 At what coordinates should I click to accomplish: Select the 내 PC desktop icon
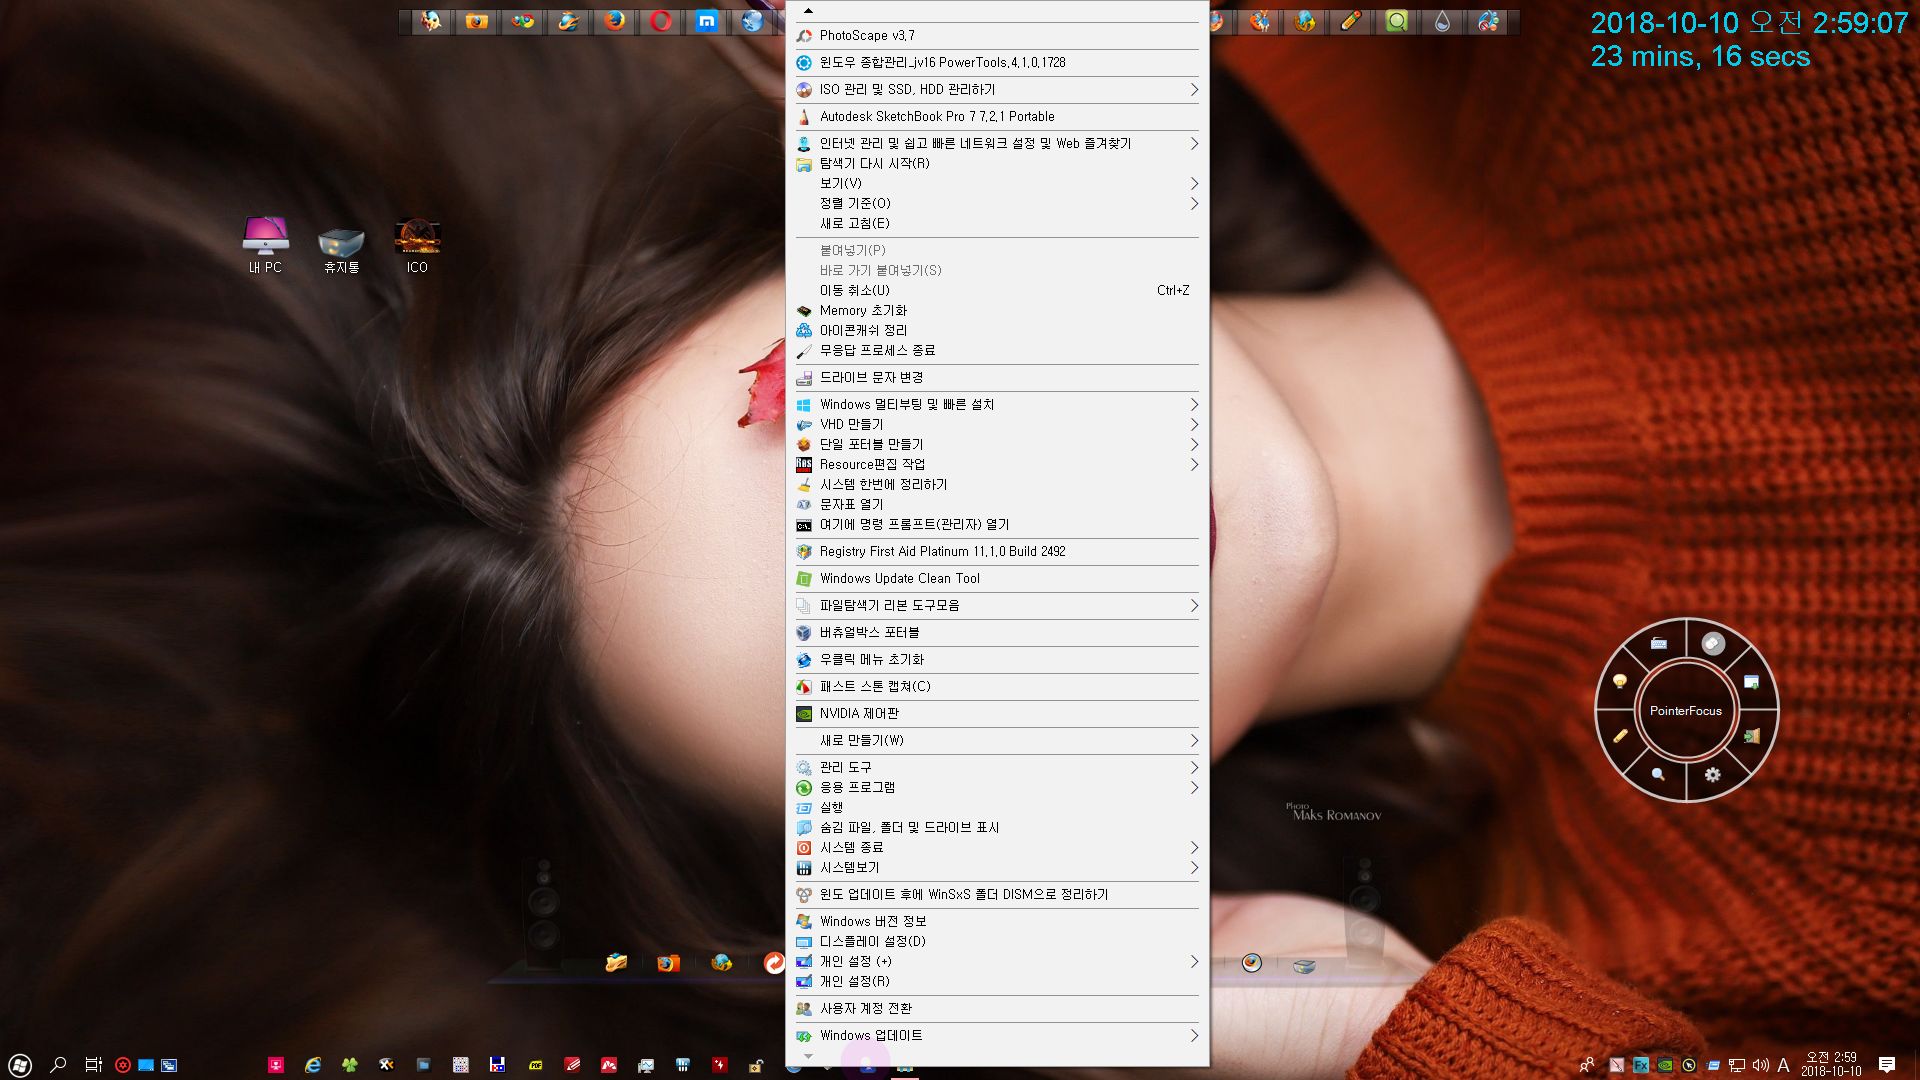(265, 245)
